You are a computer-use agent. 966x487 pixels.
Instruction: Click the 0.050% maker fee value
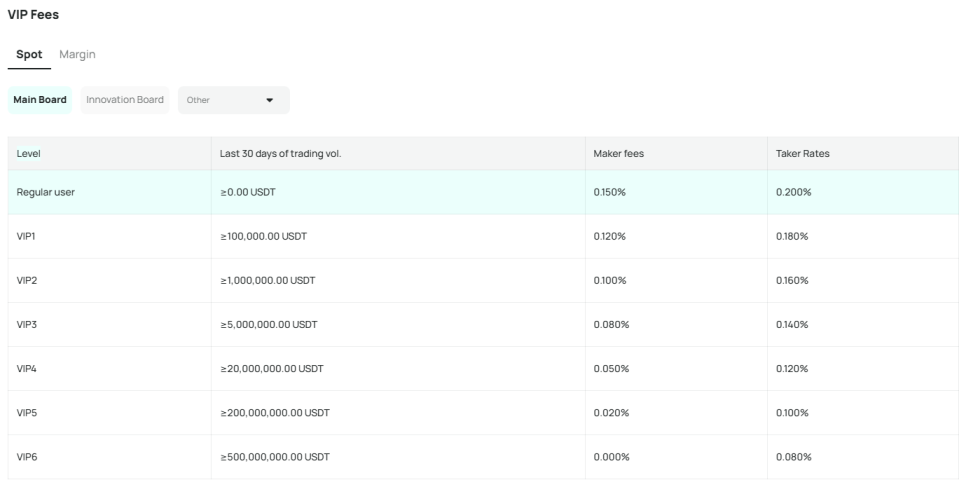pos(611,369)
